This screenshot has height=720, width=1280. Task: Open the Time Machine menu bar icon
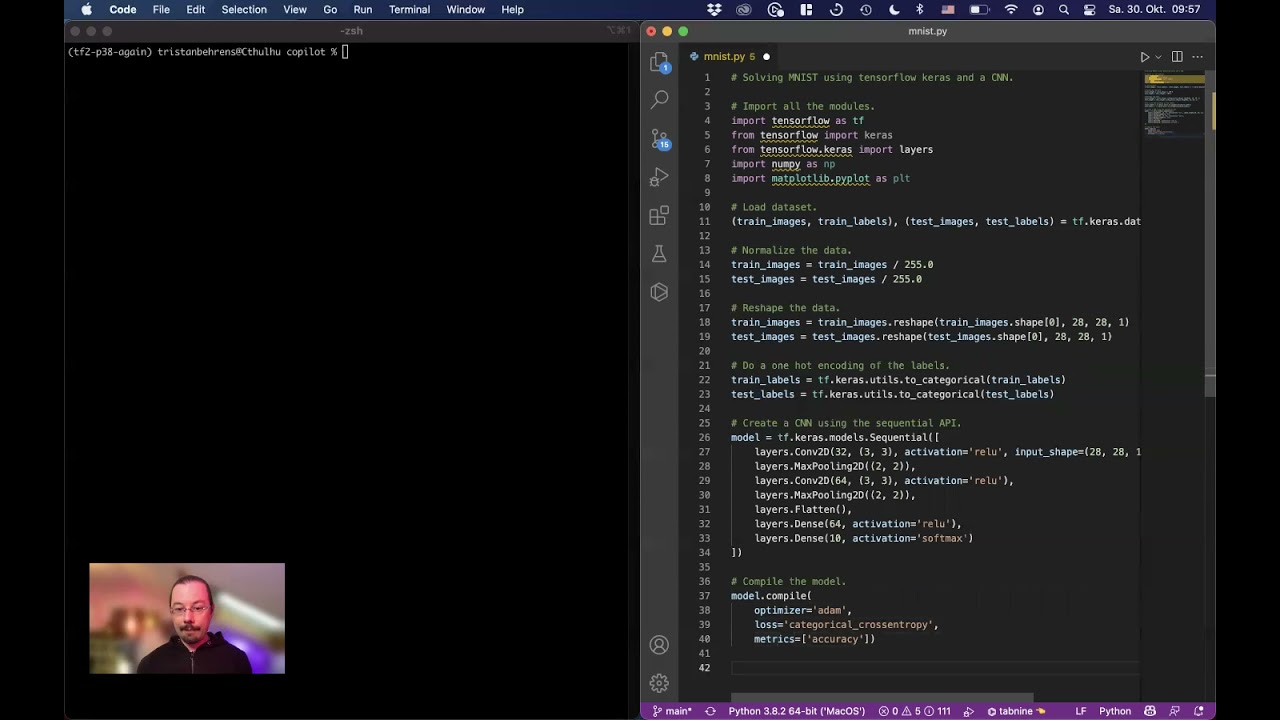[866, 9]
